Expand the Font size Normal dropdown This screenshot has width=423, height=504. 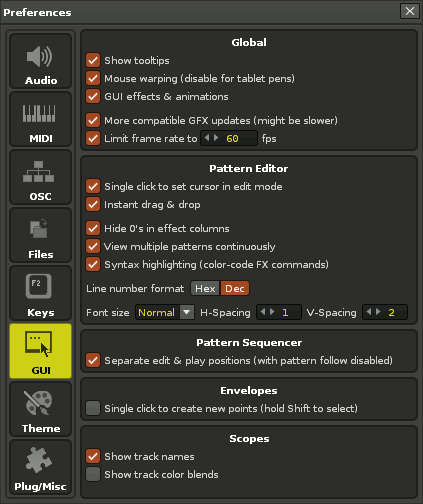(187, 312)
